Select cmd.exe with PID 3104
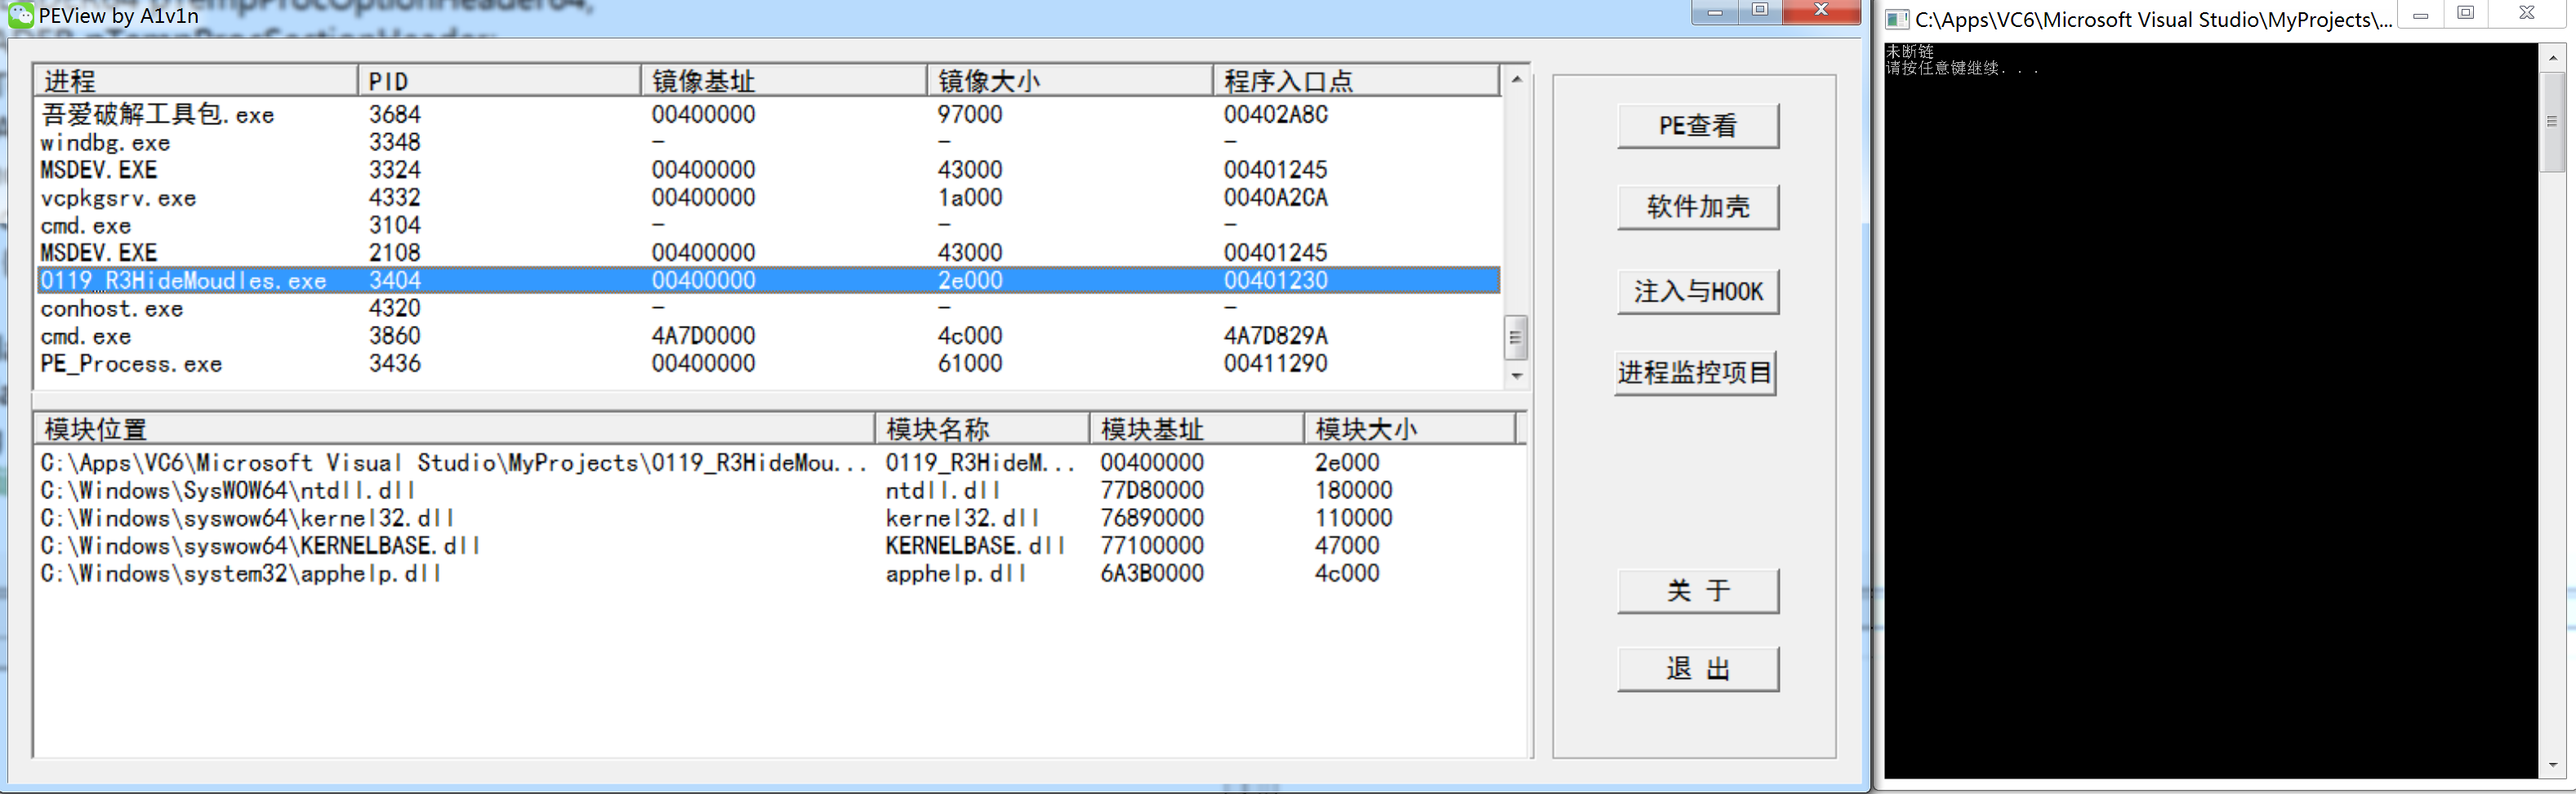The height and width of the screenshot is (794, 2576). click(767, 225)
